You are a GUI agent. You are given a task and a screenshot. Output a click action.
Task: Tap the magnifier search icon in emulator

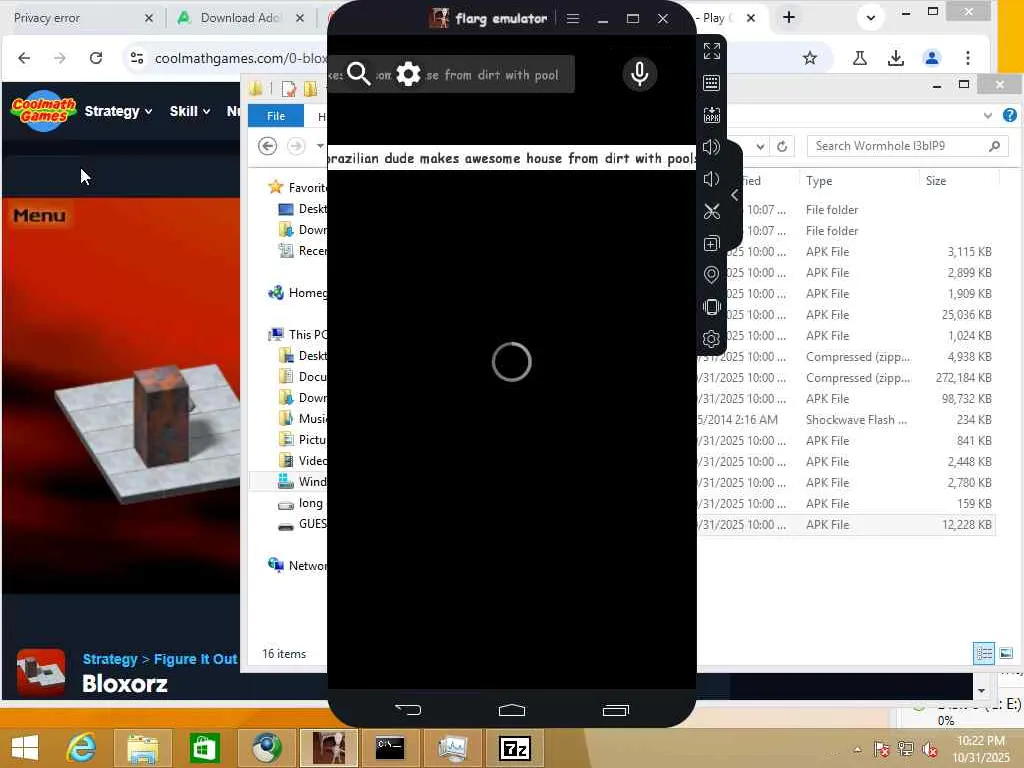click(x=359, y=74)
